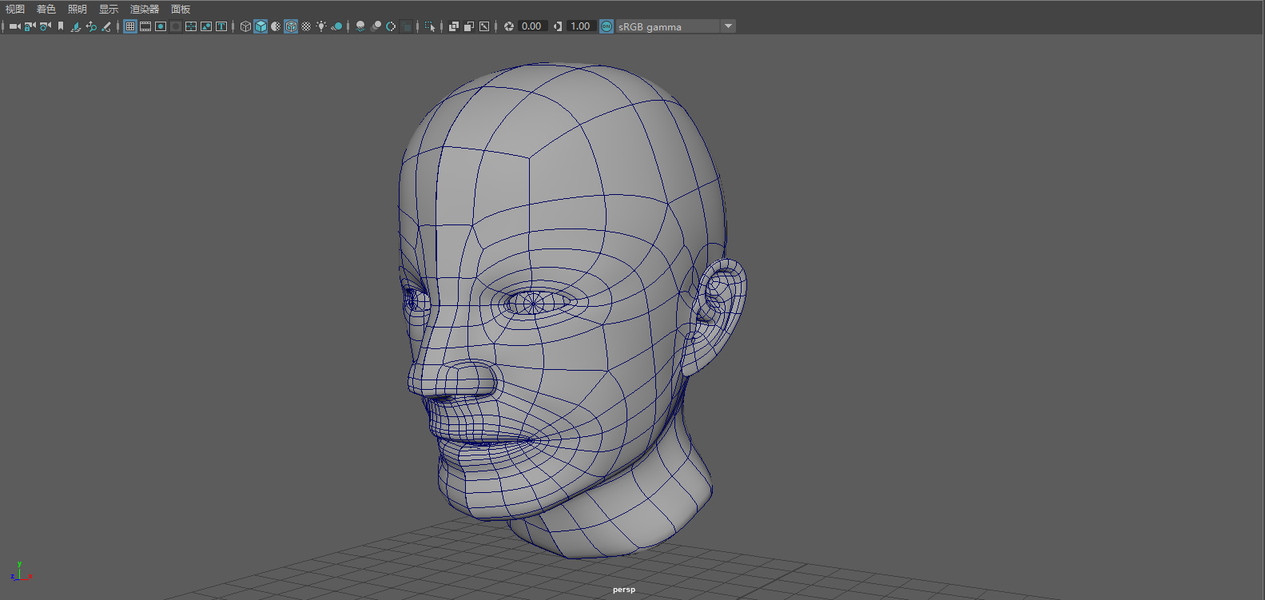Enable Wireframe display cube icon
The width and height of the screenshot is (1265, 600).
coord(245,26)
